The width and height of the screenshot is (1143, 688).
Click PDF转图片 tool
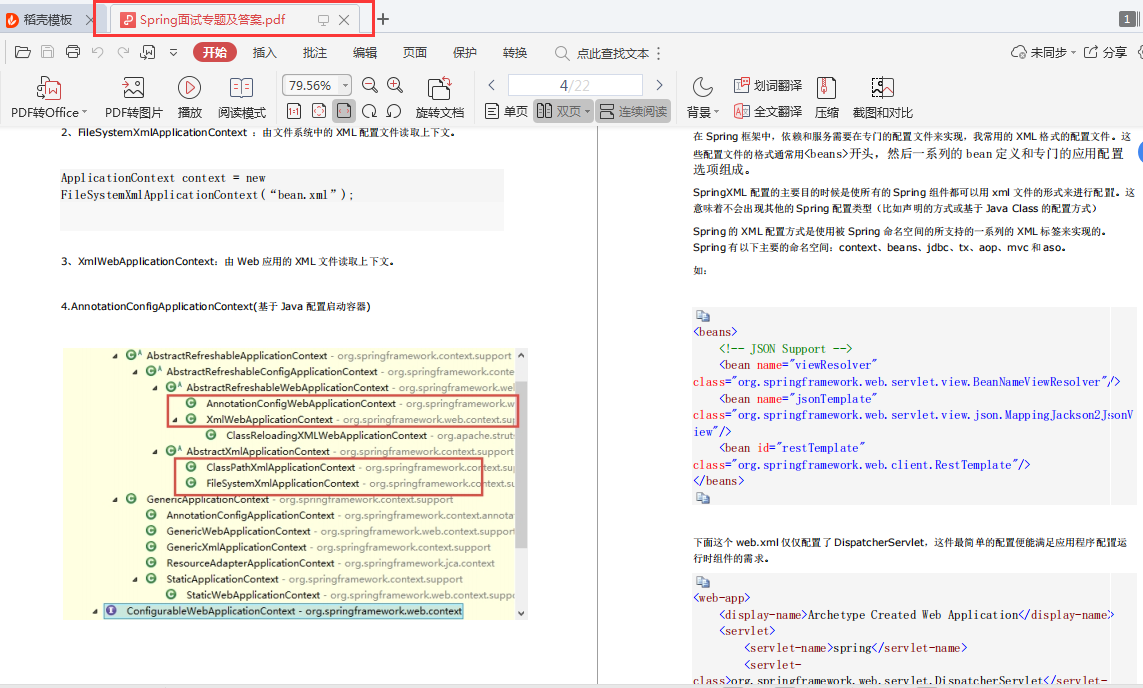click(133, 98)
